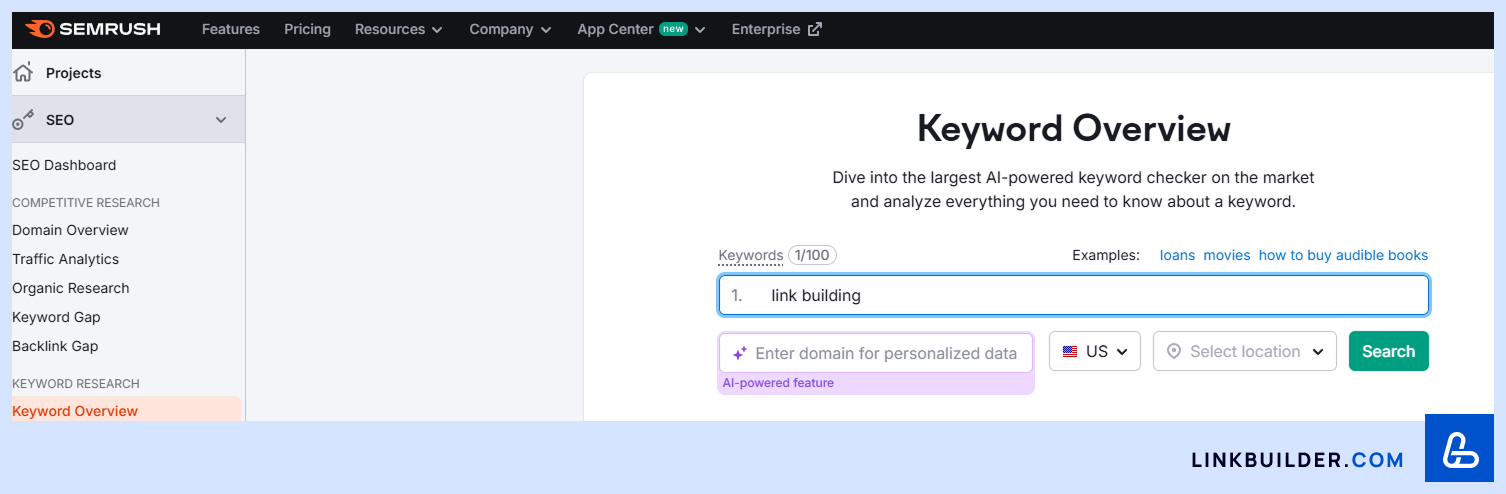Click the AI sparkle icon in domain field

pyautogui.click(x=740, y=353)
